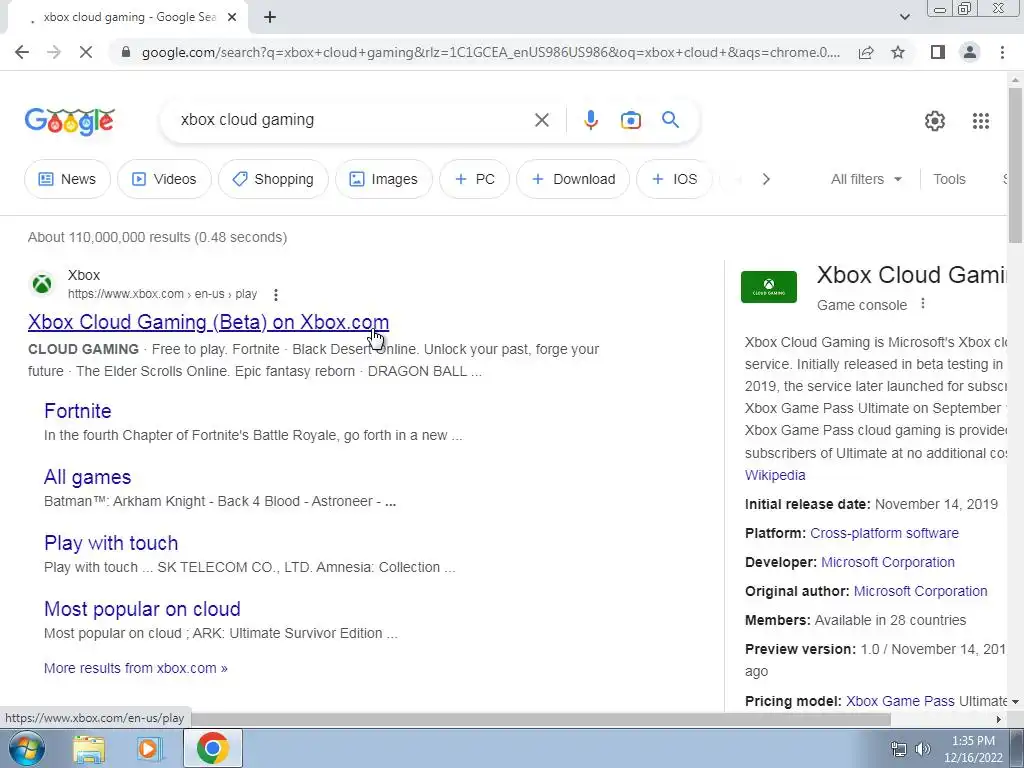The height and width of the screenshot is (768, 1024).
Task: Open Xbox Cloud Gaming (Beta) on Xbox.com
Action: click(x=208, y=322)
